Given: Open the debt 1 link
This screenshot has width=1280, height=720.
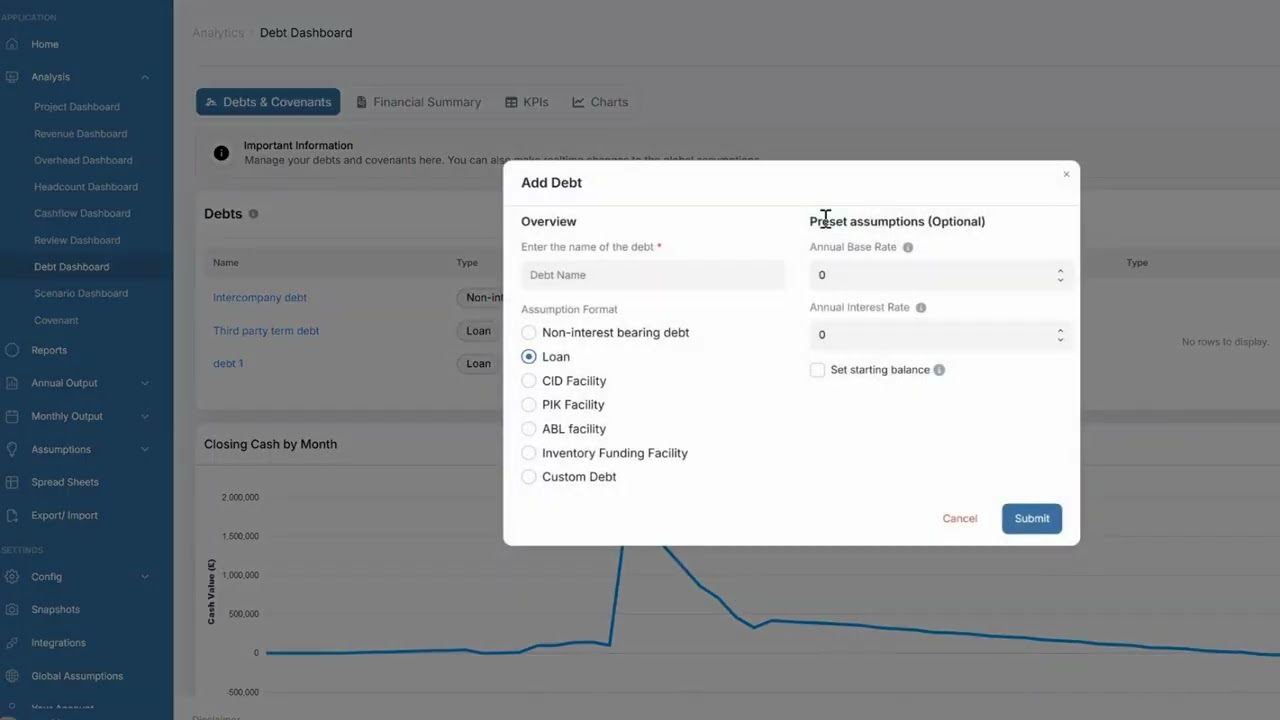Looking at the screenshot, I should click(x=228, y=364).
